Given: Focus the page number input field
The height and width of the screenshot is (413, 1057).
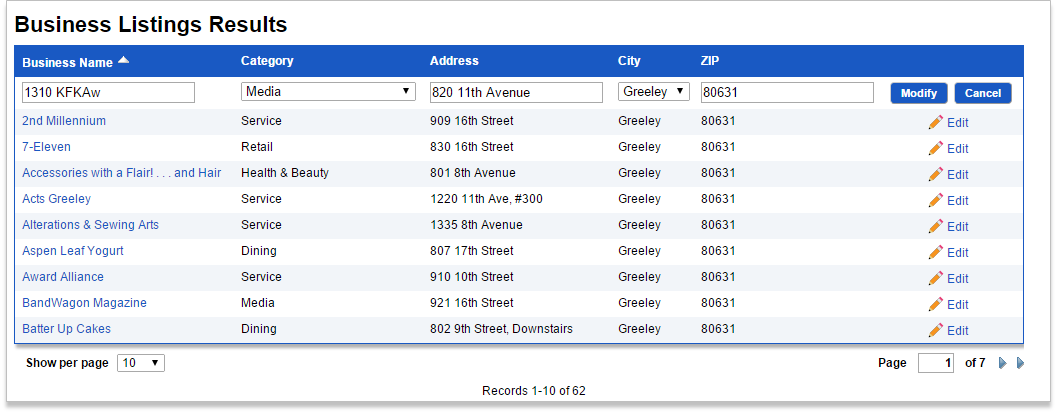Looking at the screenshot, I should [936, 363].
